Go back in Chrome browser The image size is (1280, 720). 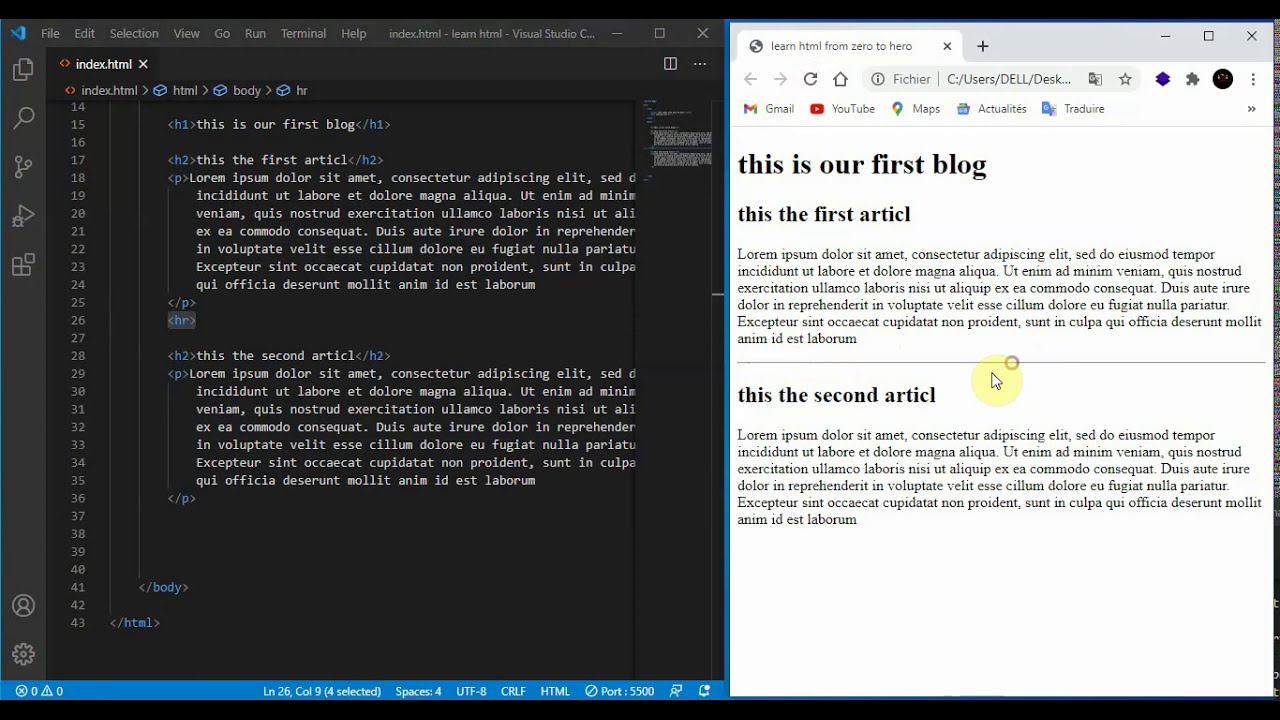click(x=750, y=79)
